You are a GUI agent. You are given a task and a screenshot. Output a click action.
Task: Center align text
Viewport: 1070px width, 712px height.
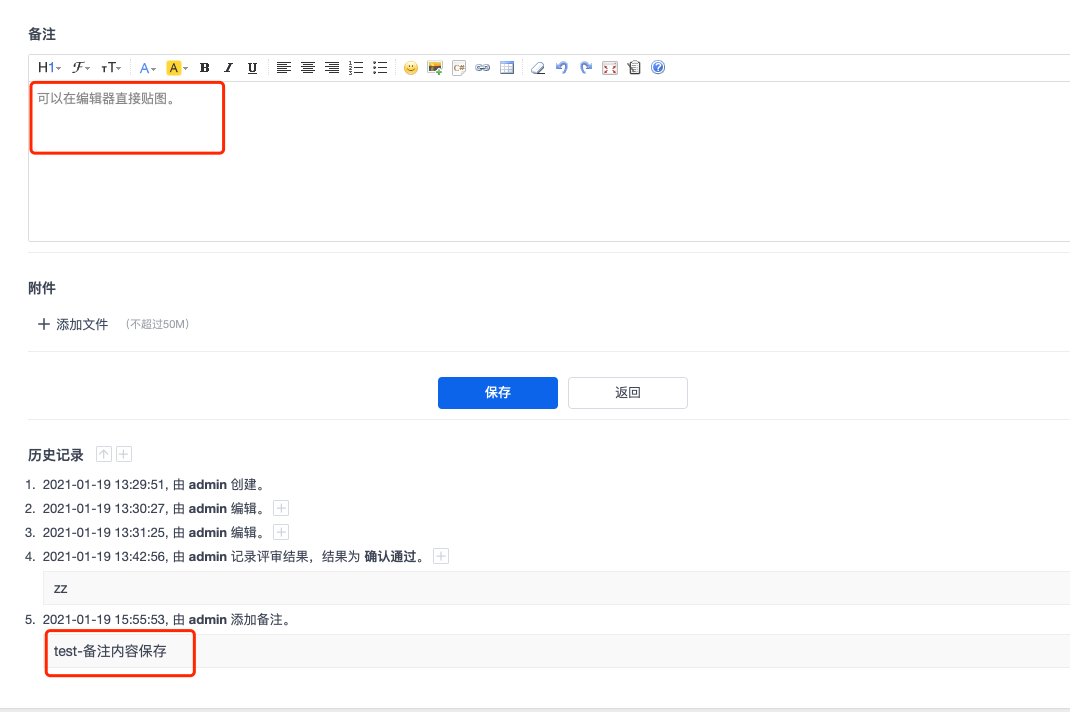(308, 68)
